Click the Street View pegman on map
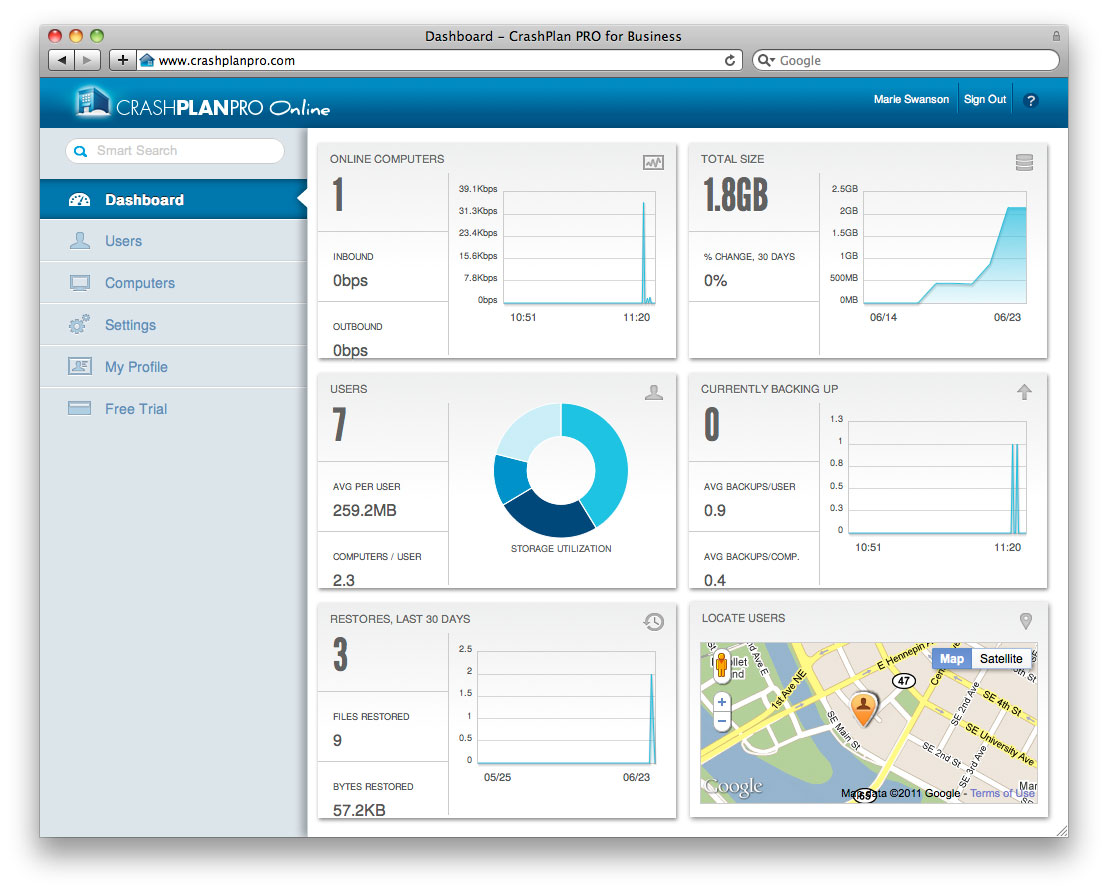 tap(721, 665)
